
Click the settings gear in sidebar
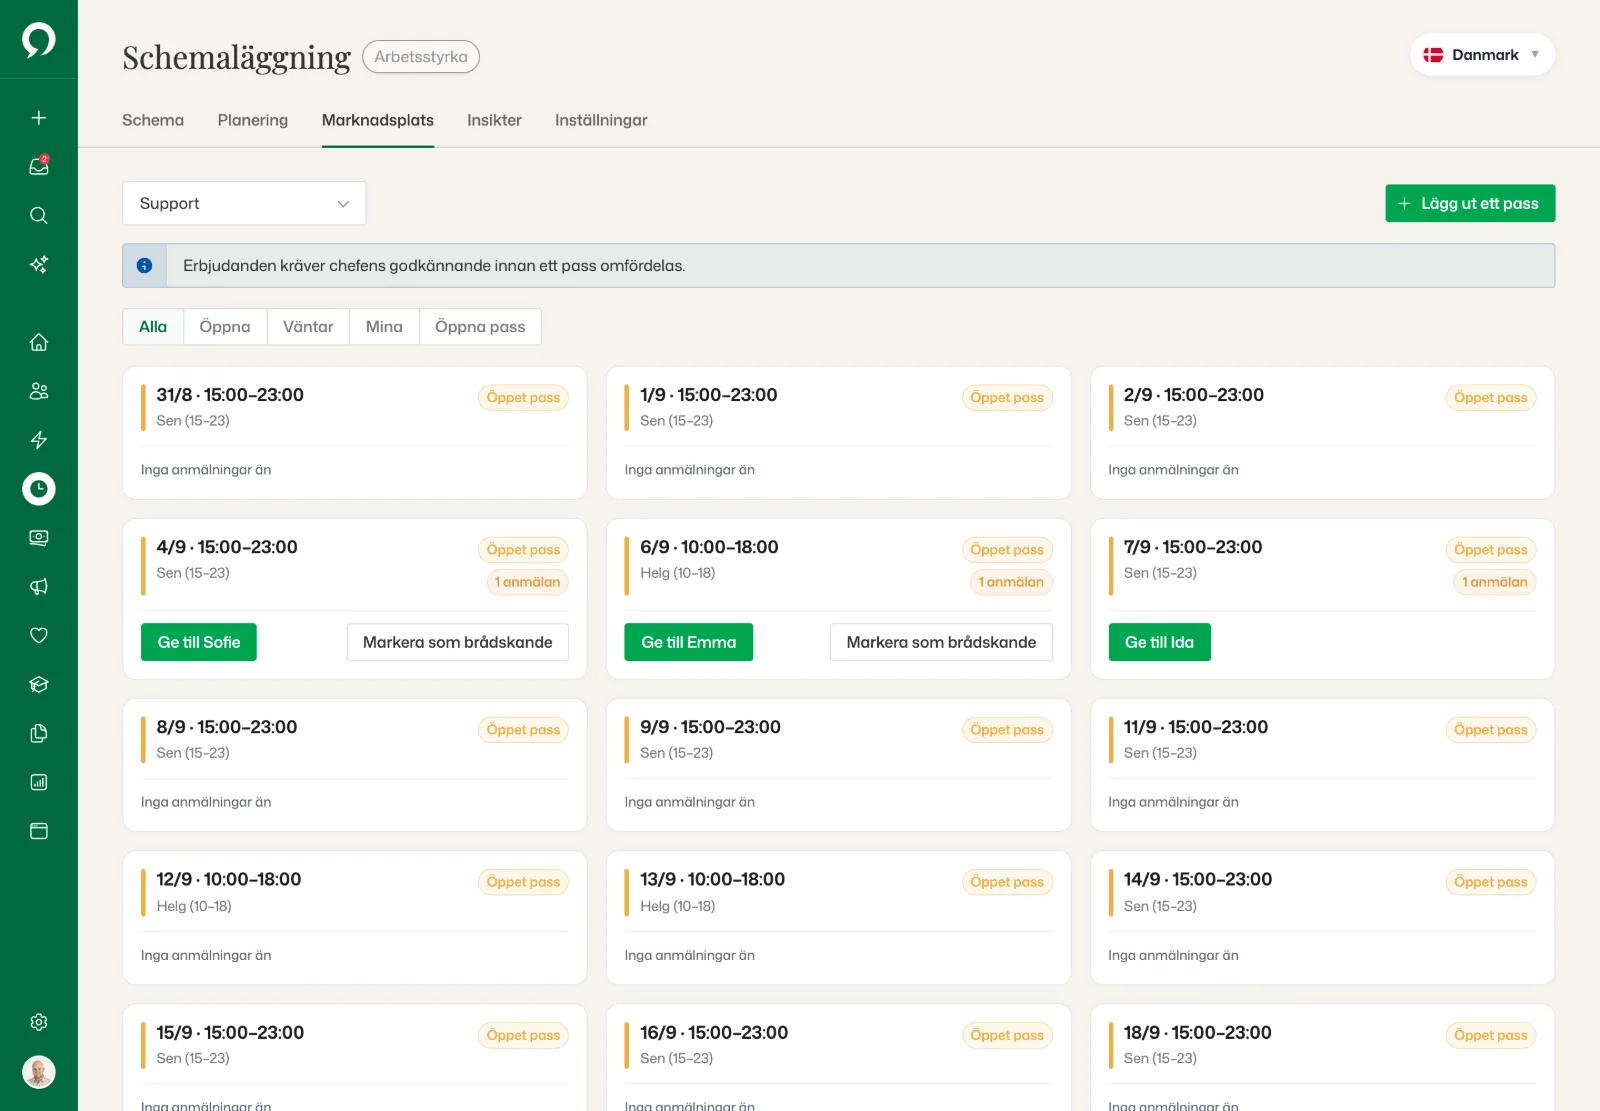[39, 1022]
